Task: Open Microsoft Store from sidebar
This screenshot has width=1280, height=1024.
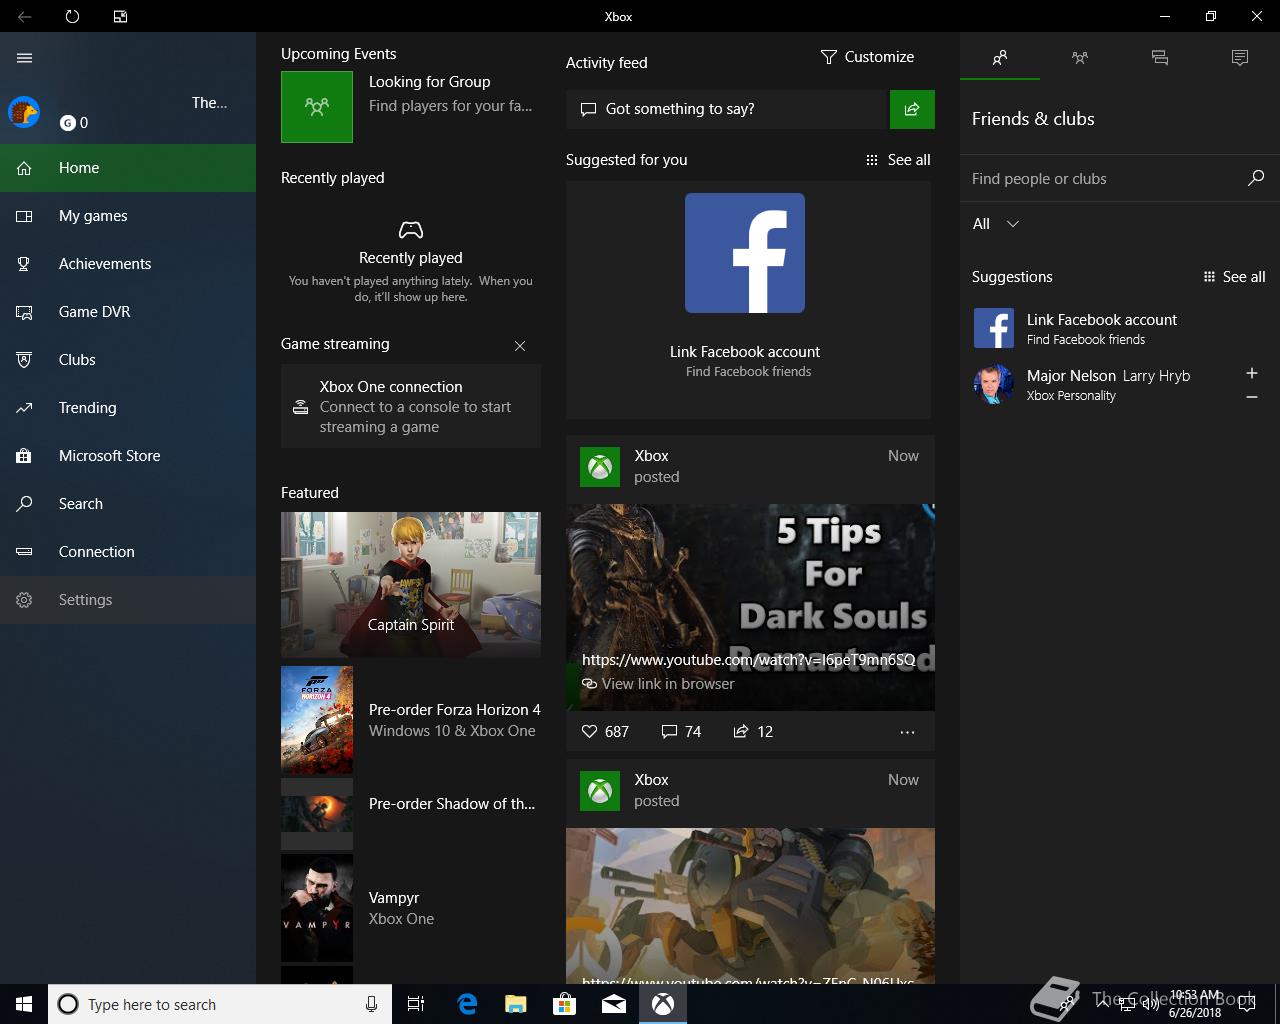Action: pyautogui.click(x=128, y=456)
